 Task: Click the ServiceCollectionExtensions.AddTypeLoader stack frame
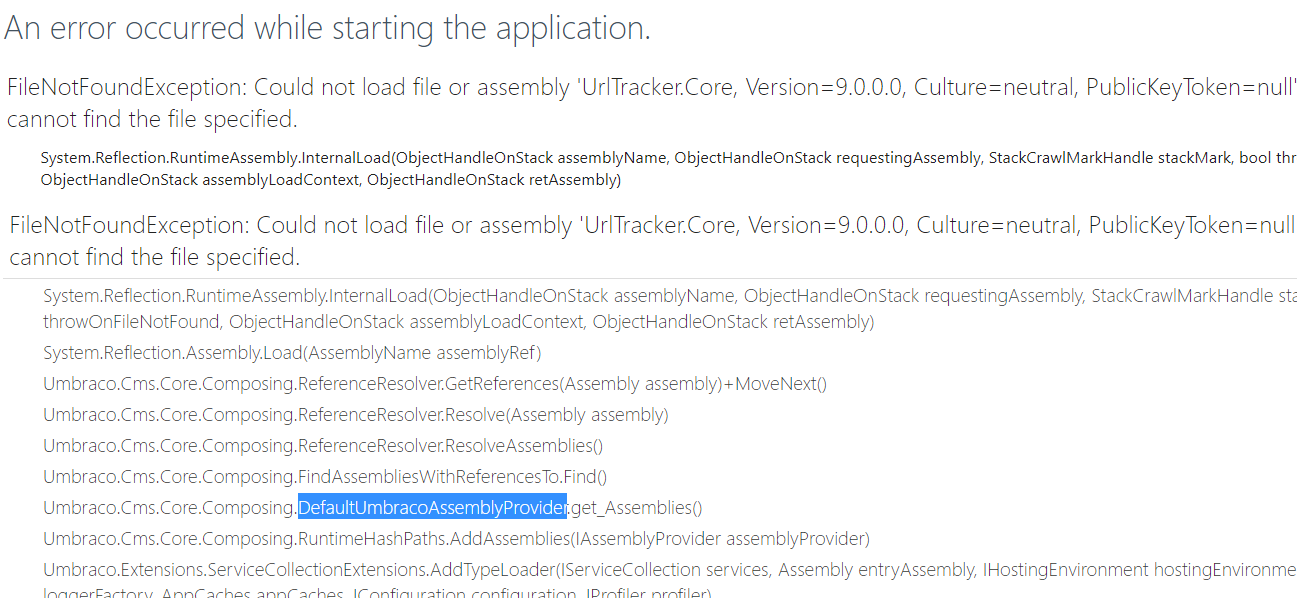(x=670, y=570)
